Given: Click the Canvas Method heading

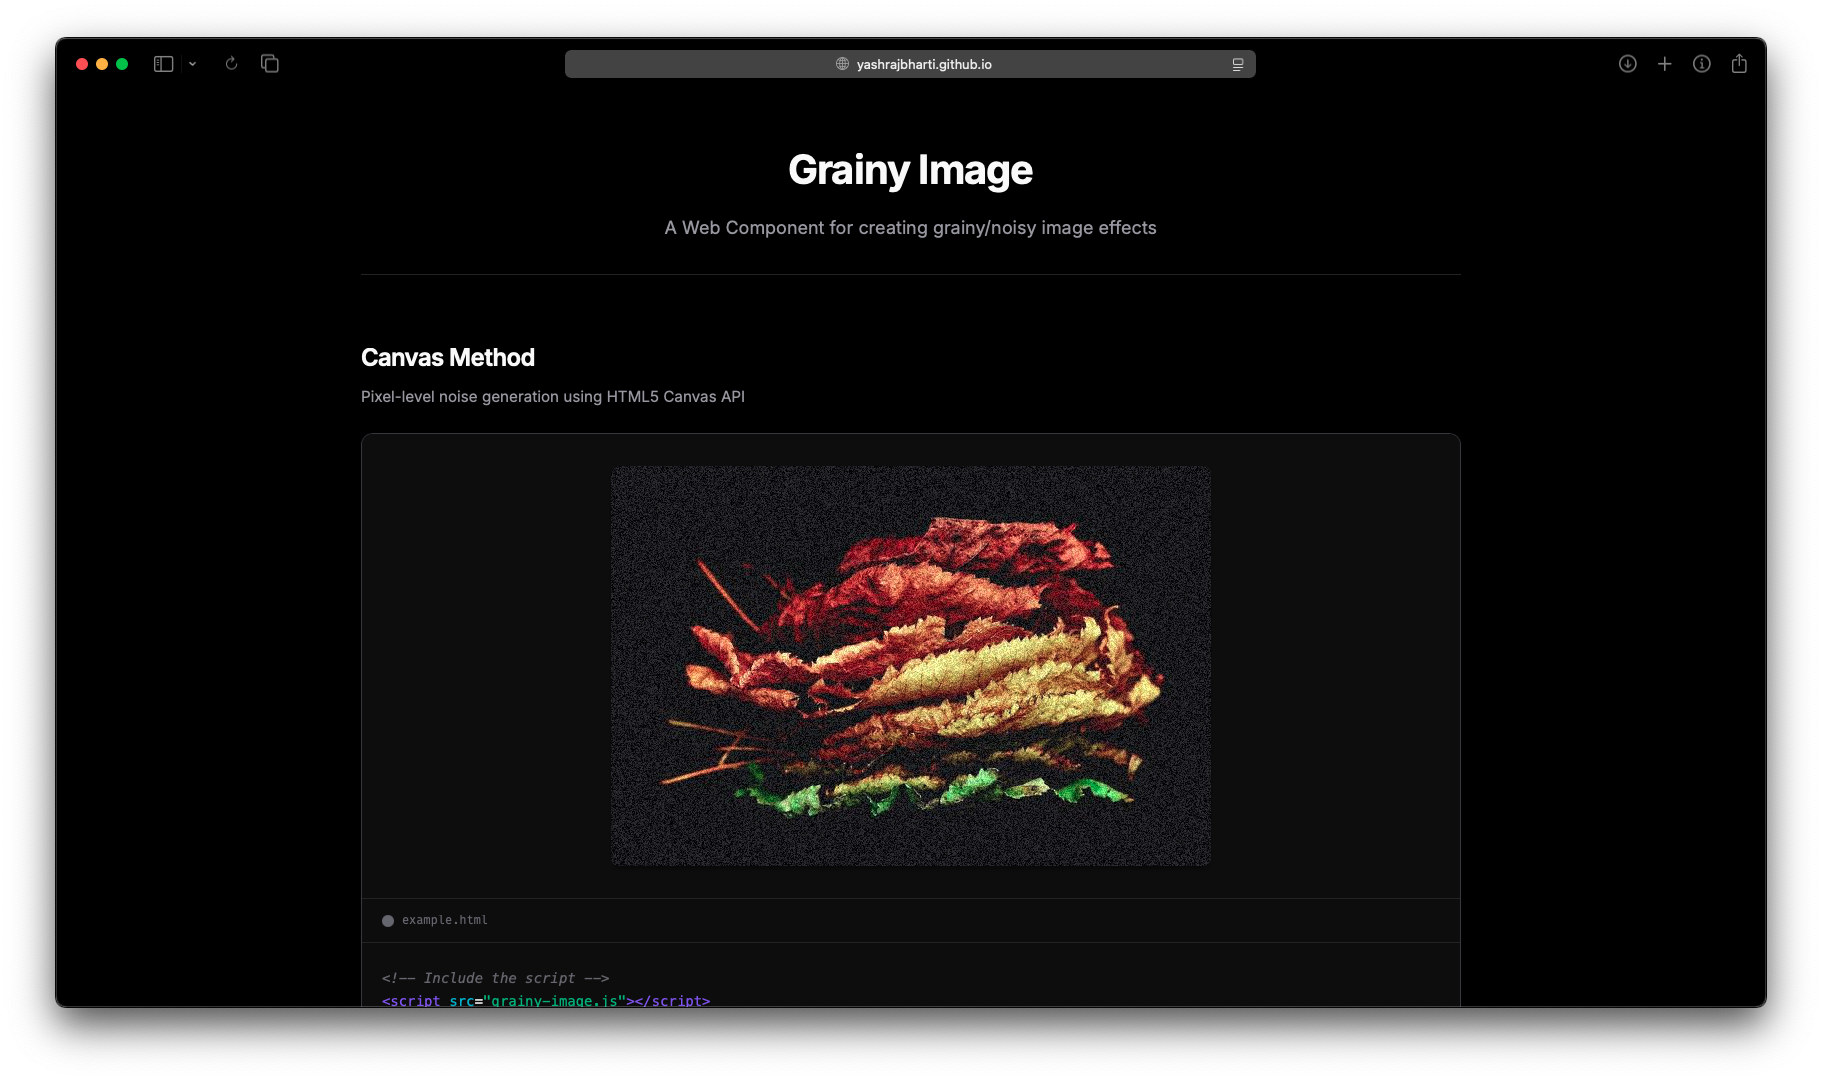Looking at the screenshot, I should point(448,357).
